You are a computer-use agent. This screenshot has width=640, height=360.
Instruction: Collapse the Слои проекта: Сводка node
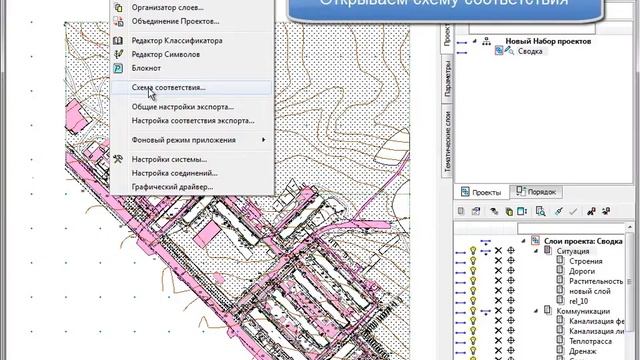point(524,241)
